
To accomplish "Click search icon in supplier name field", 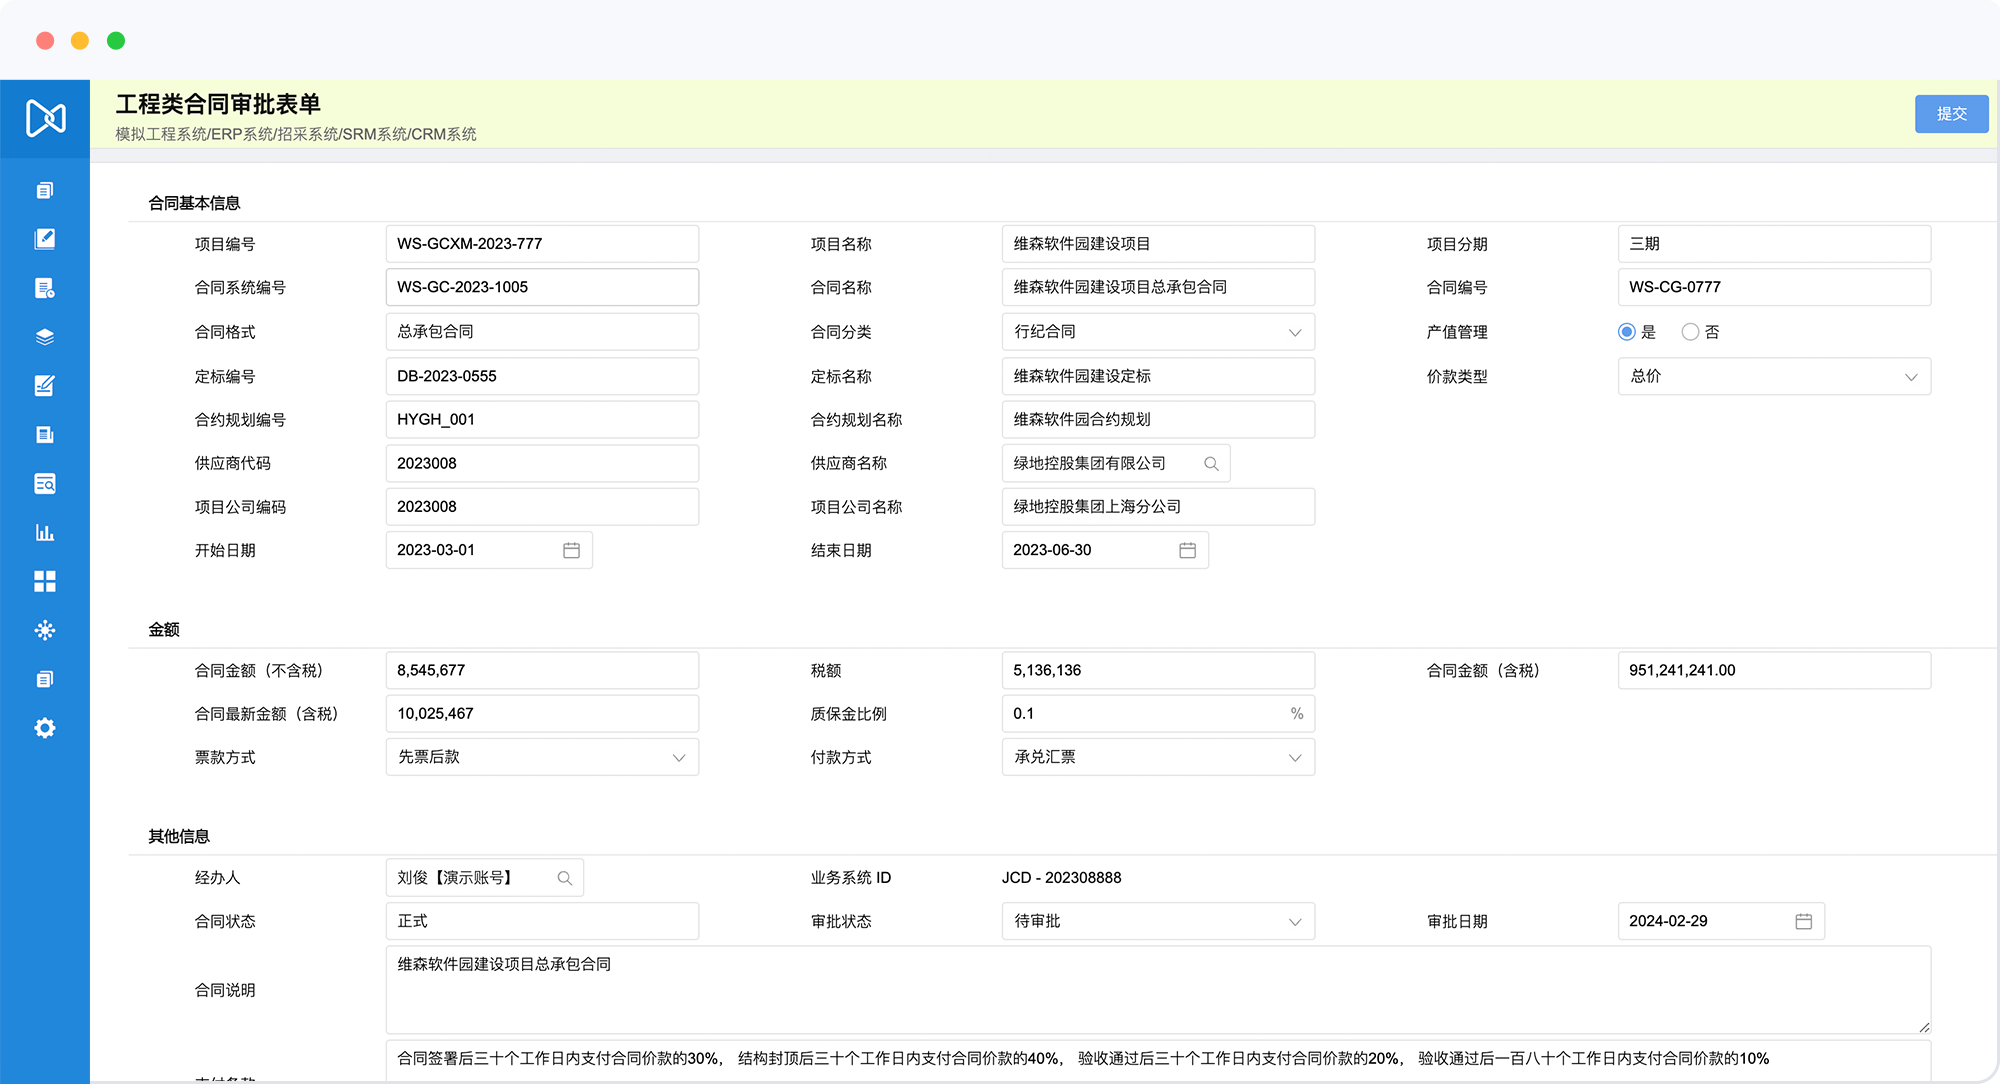I will point(1211,463).
